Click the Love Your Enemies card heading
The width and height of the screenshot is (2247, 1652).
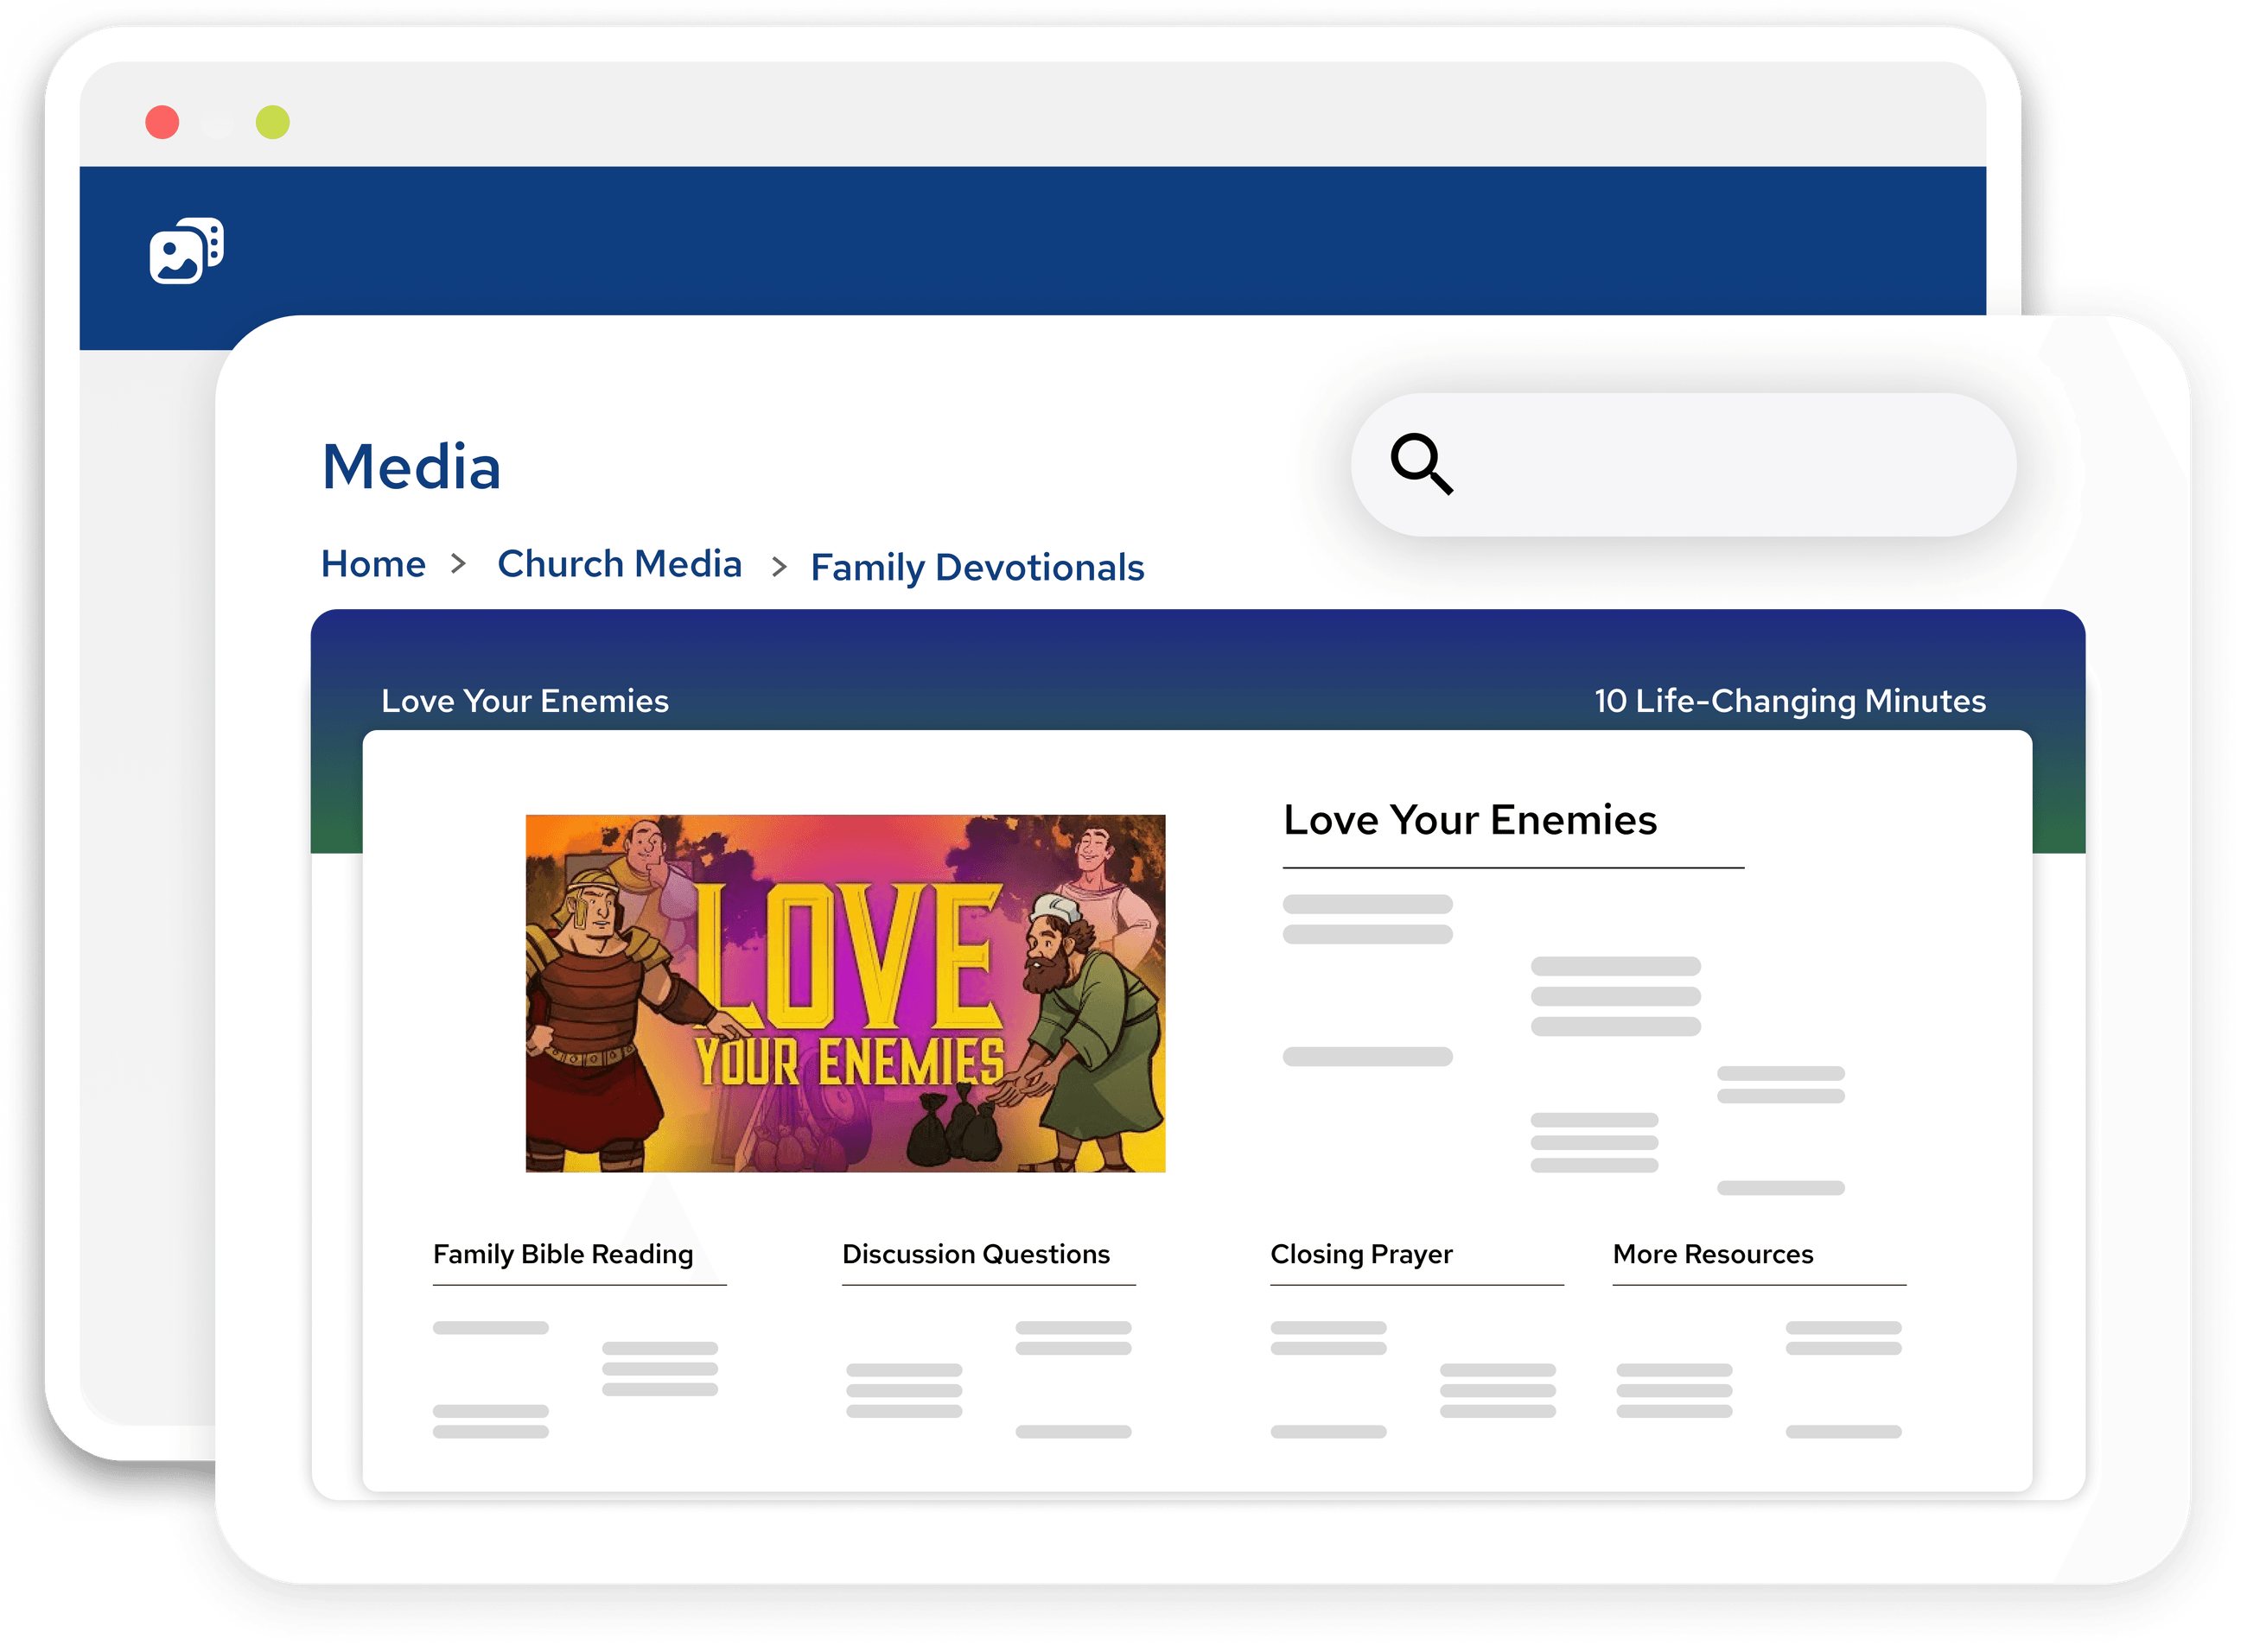tap(1469, 820)
